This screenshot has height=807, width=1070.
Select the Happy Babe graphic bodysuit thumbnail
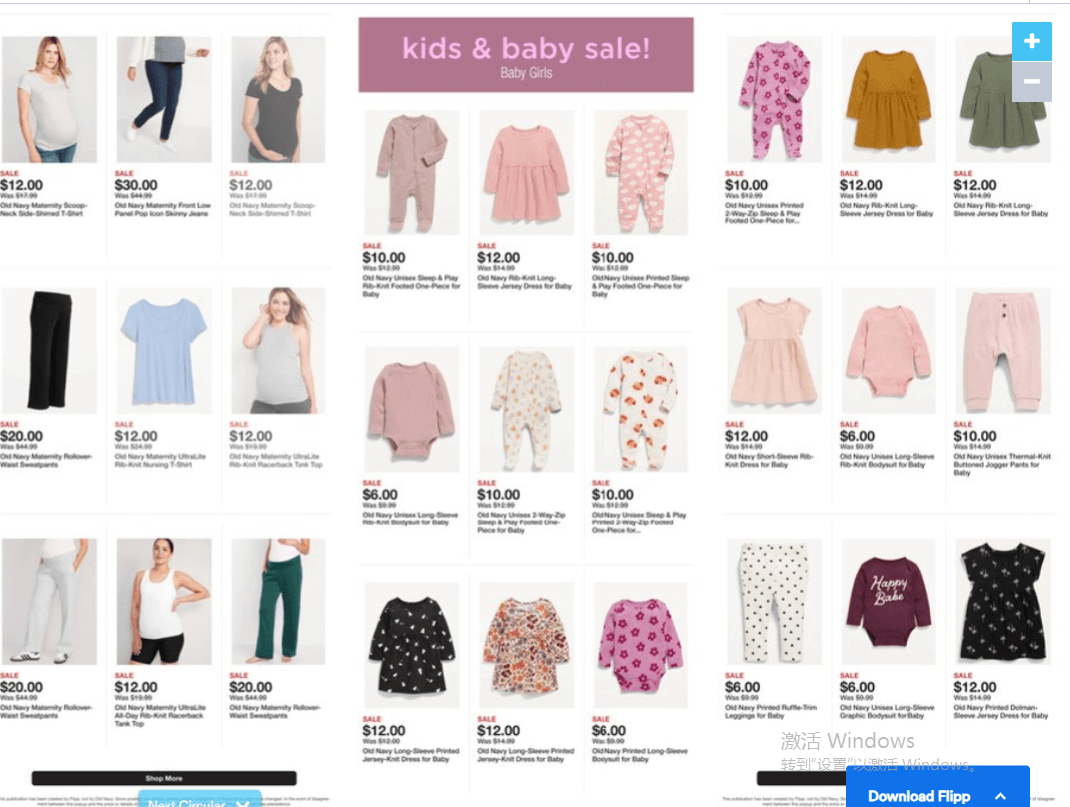coord(888,602)
